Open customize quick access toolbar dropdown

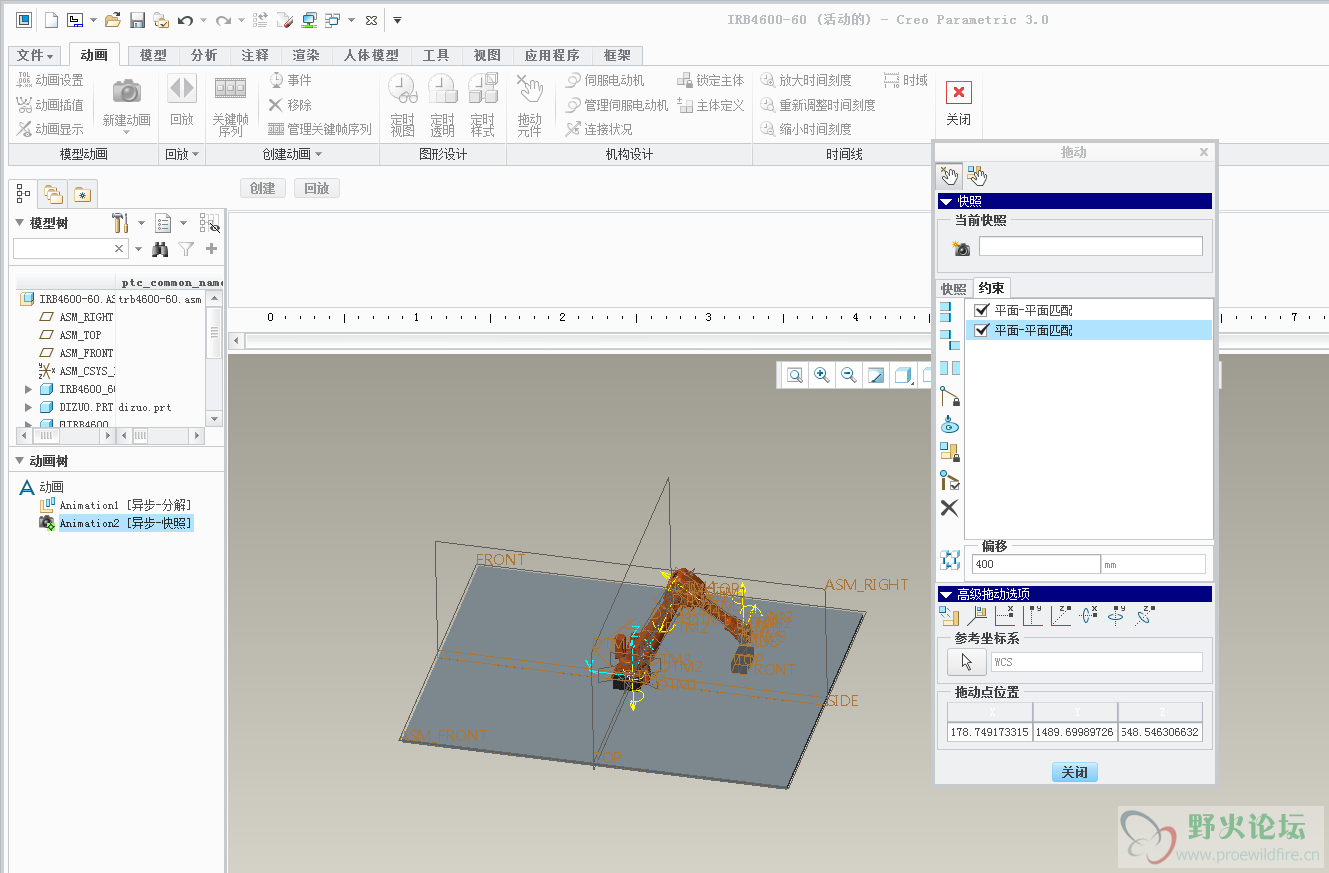[x=397, y=19]
